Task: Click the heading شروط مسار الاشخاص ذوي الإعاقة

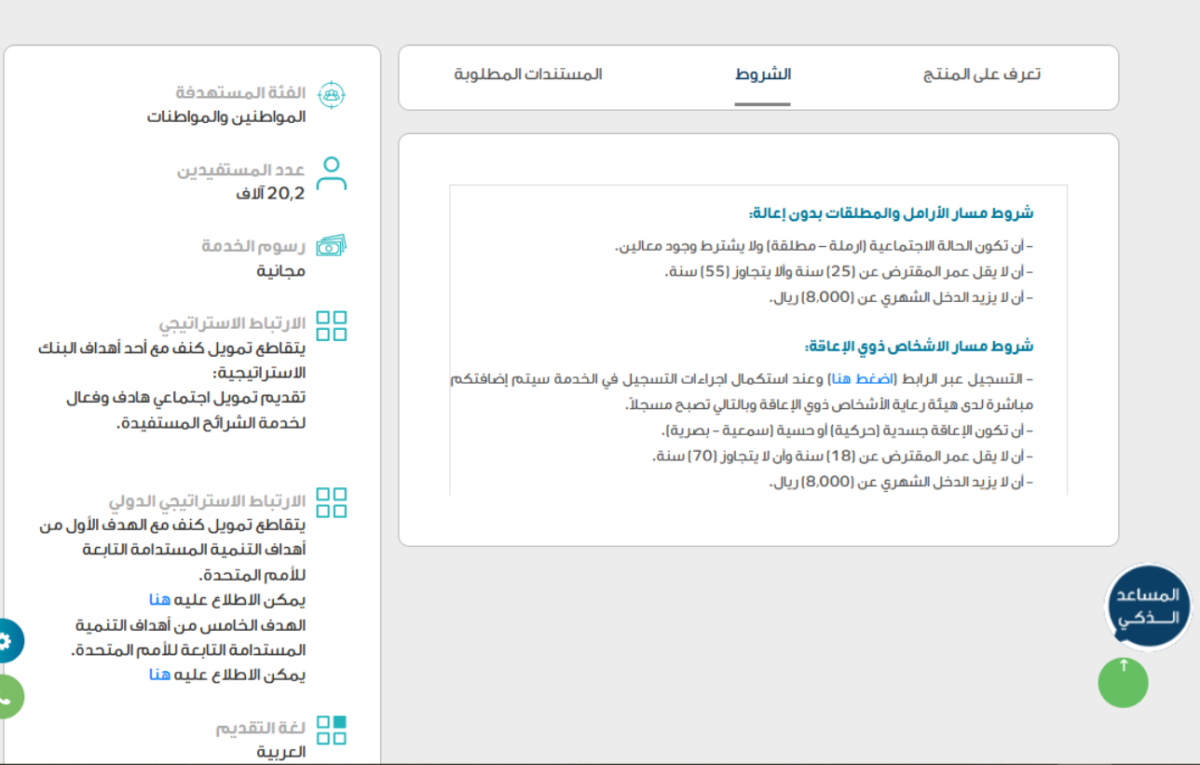Action: coord(919,346)
